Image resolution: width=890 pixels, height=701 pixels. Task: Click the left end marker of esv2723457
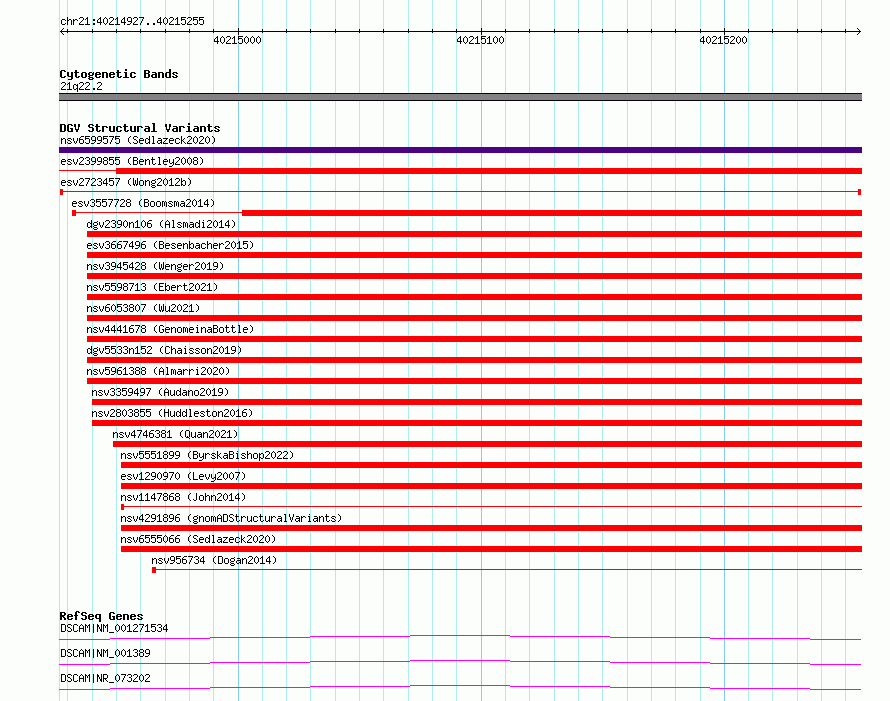(61, 192)
